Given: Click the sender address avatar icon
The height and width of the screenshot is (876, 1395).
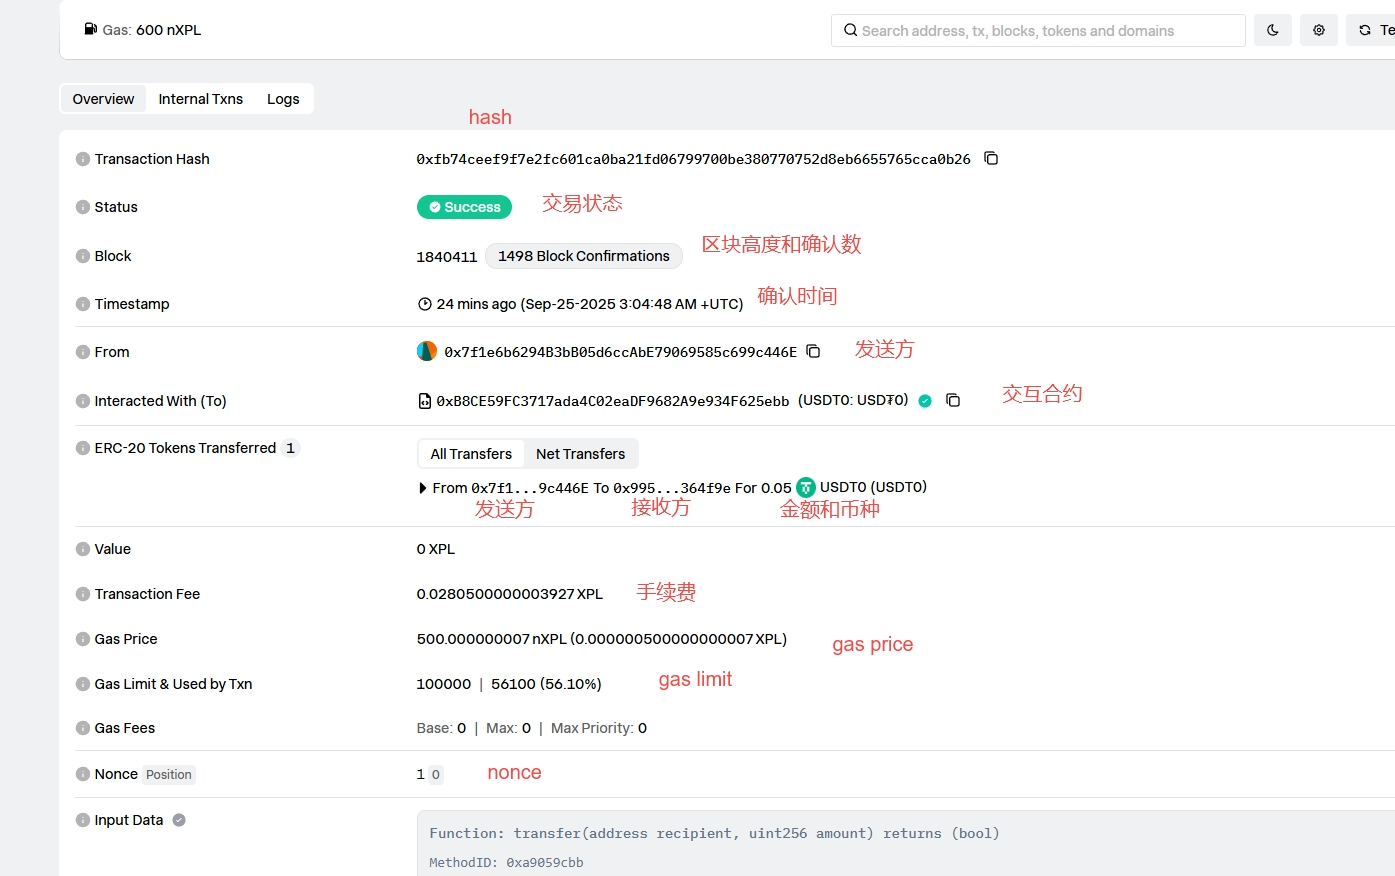Looking at the screenshot, I should [x=427, y=351].
